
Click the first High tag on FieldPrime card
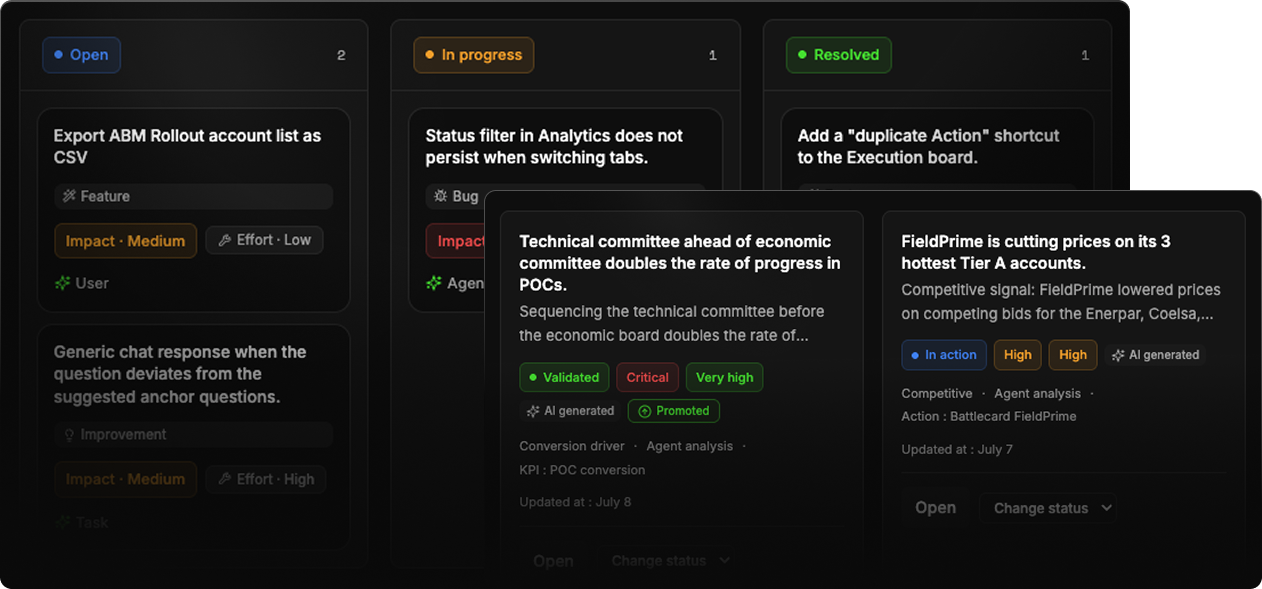pos(1017,355)
